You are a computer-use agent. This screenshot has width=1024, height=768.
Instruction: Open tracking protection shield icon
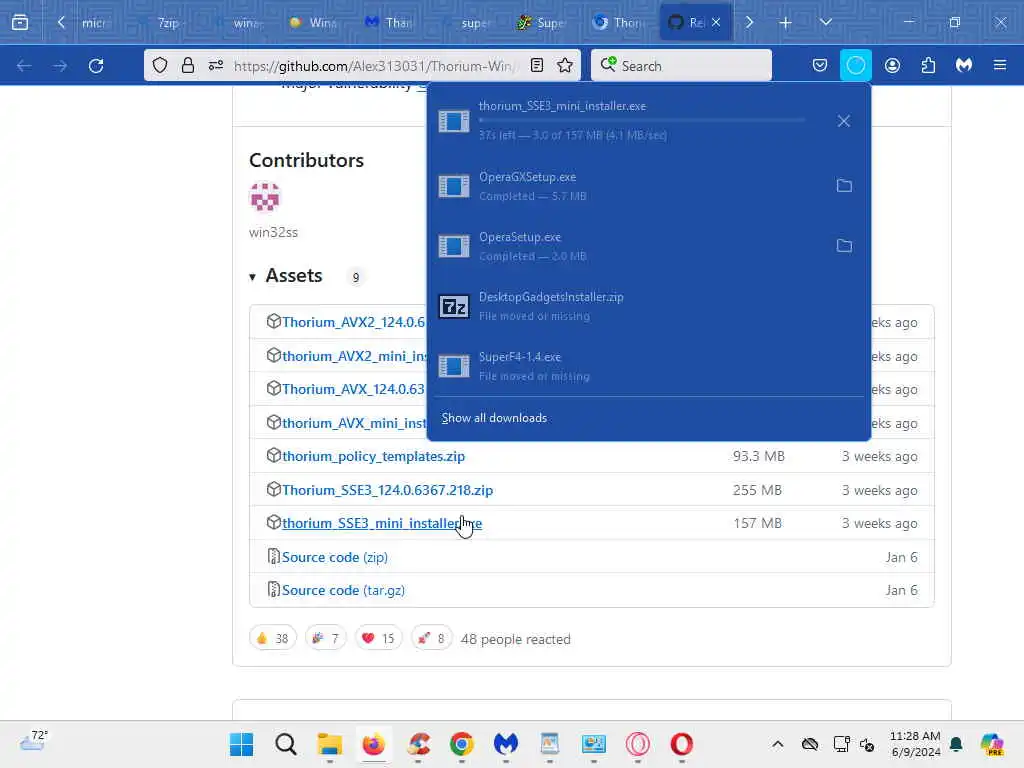(160, 65)
